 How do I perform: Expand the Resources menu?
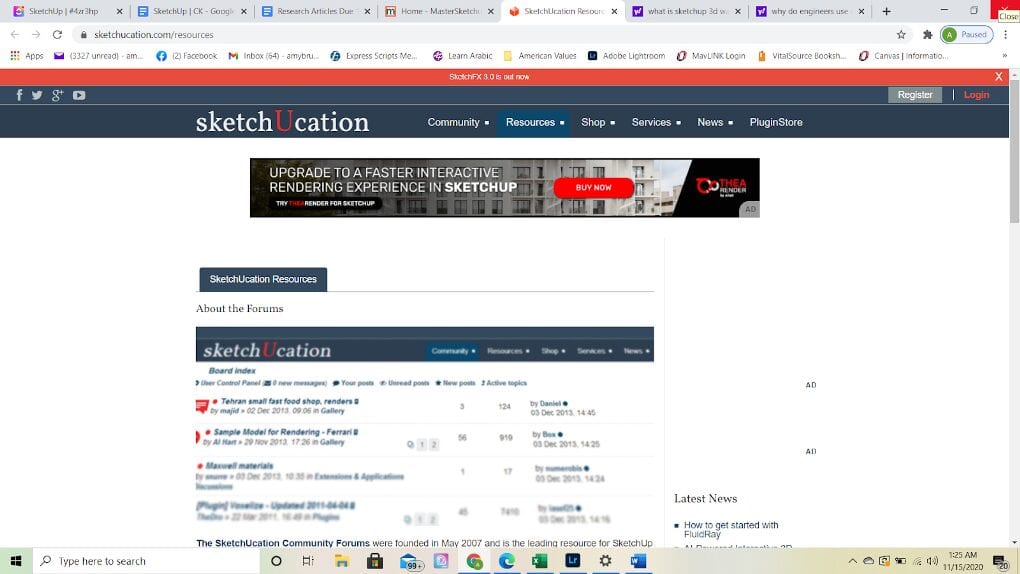tap(535, 122)
